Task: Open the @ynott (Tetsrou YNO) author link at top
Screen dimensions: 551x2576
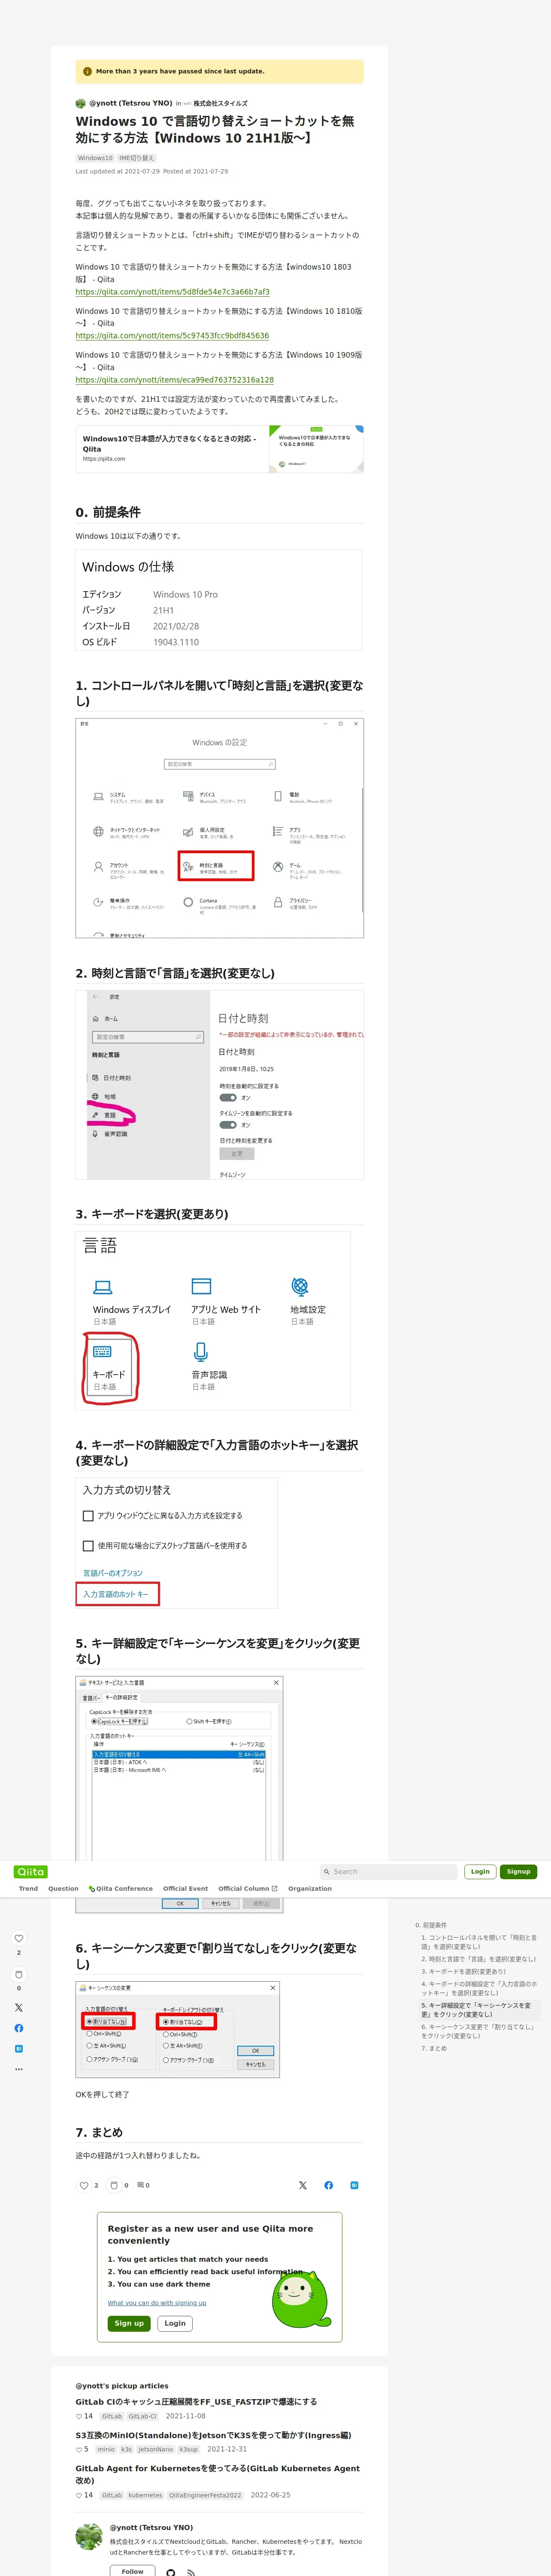Action: point(130,103)
